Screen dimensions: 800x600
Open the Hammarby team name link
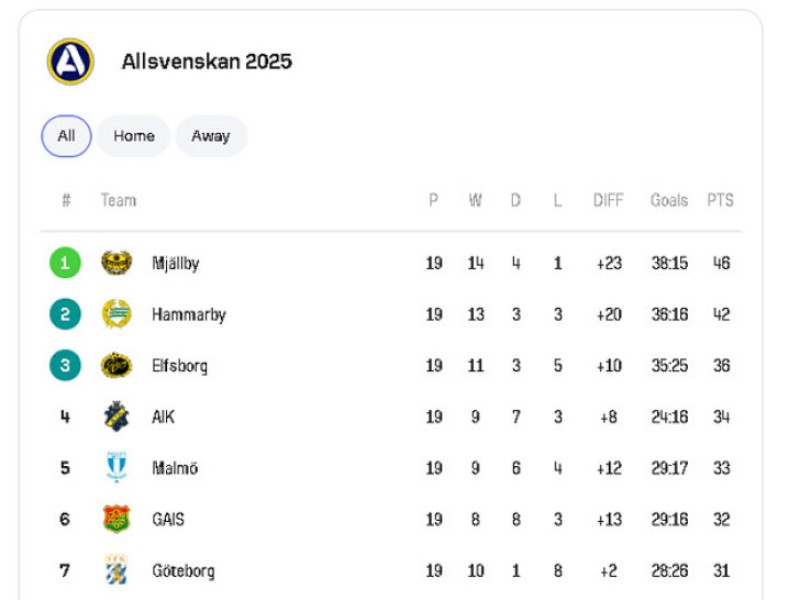pyautogui.click(x=189, y=314)
